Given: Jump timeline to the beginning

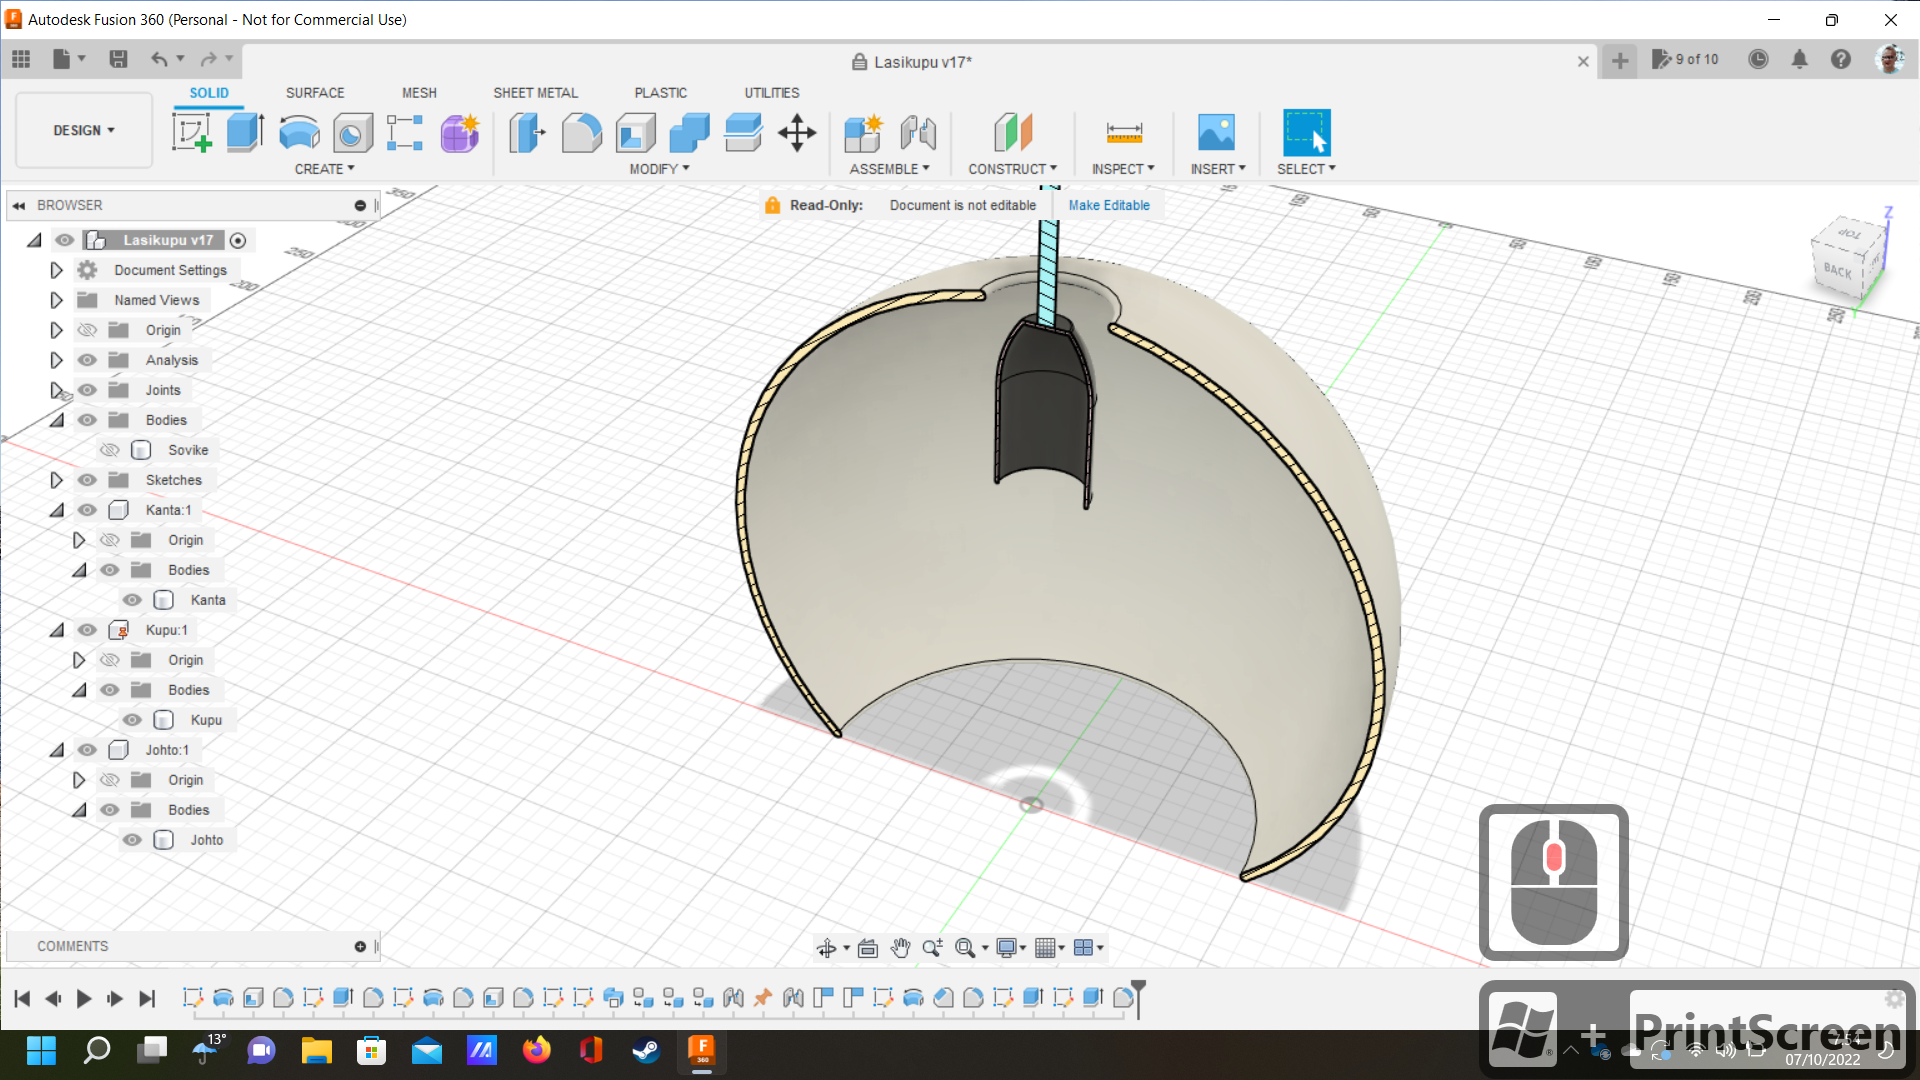Looking at the screenshot, I should coord(22,998).
